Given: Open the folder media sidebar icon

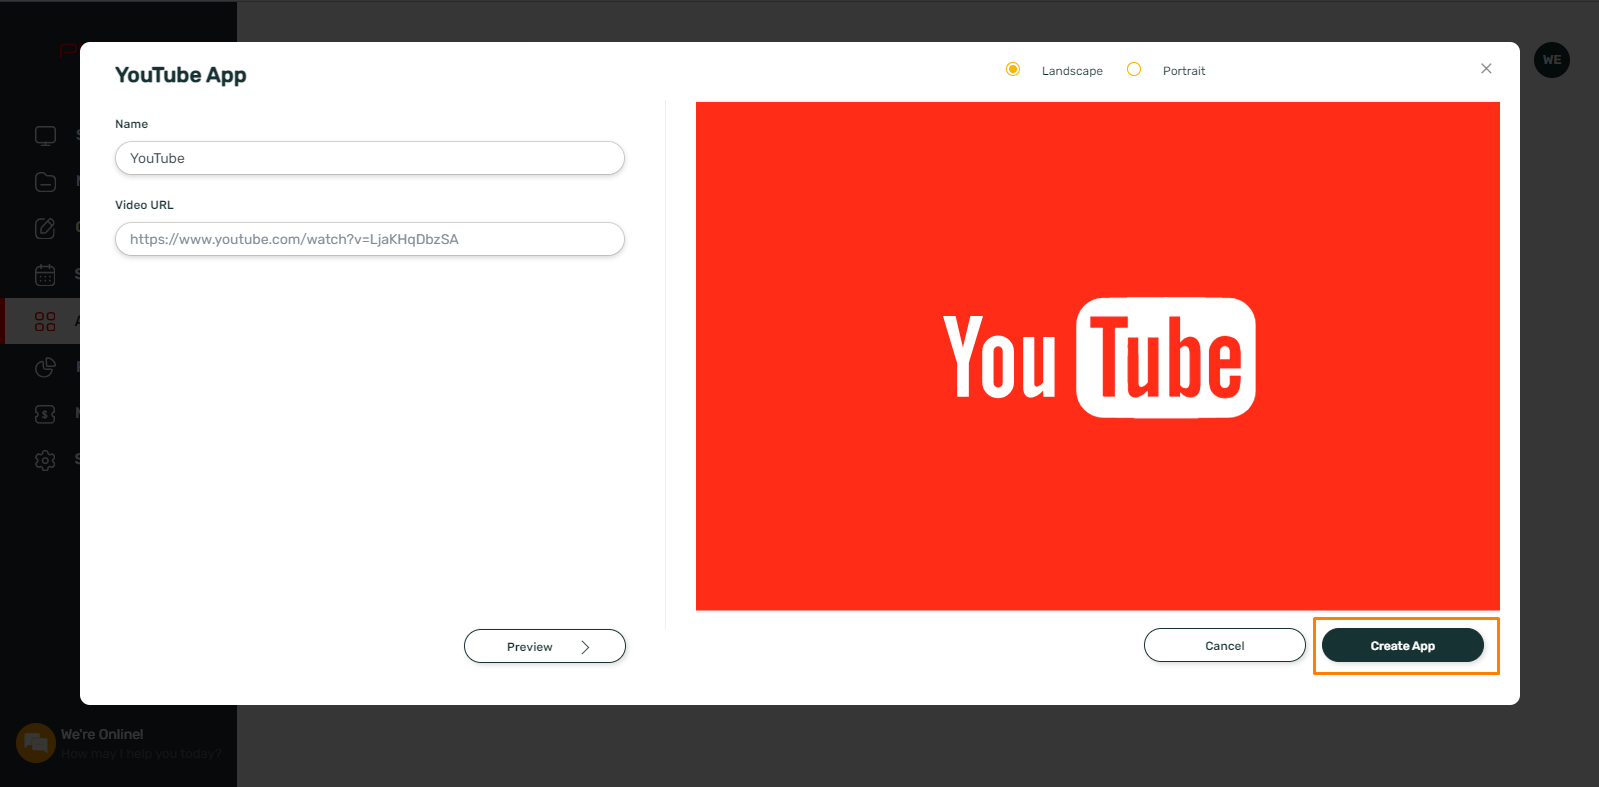Looking at the screenshot, I should (x=45, y=181).
